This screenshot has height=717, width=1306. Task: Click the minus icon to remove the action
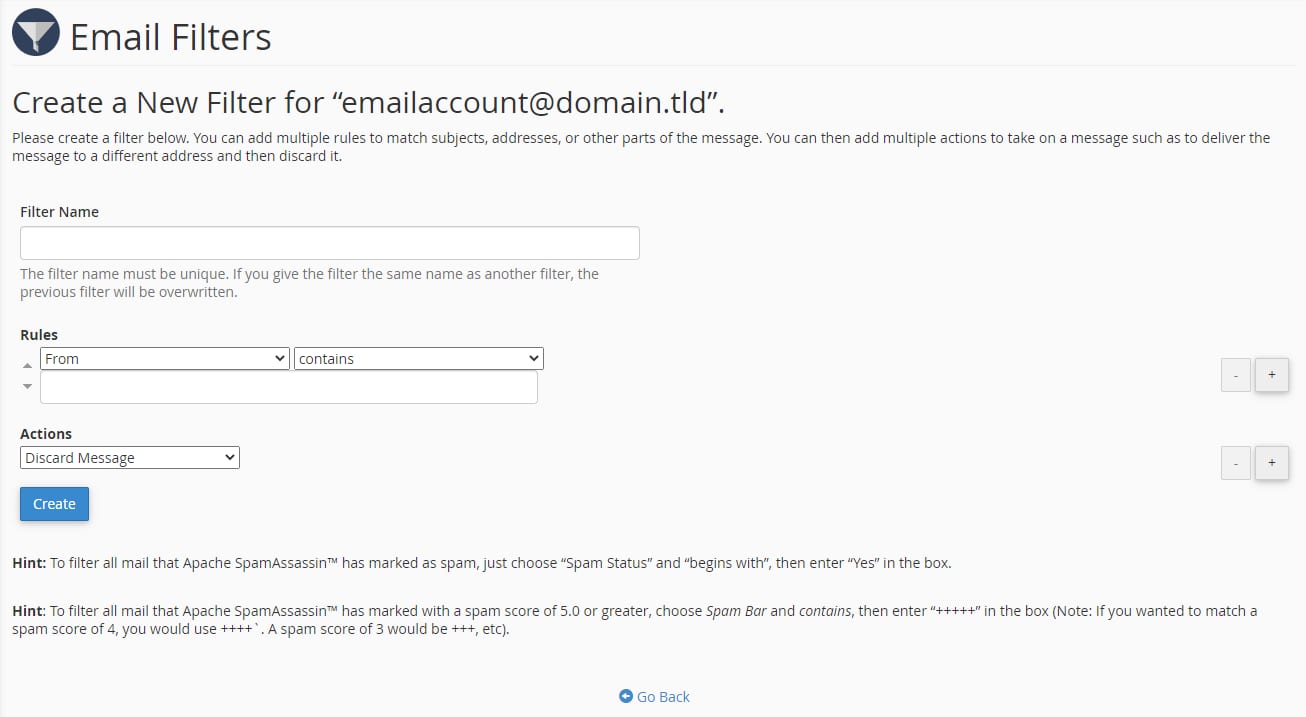click(1235, 462)
